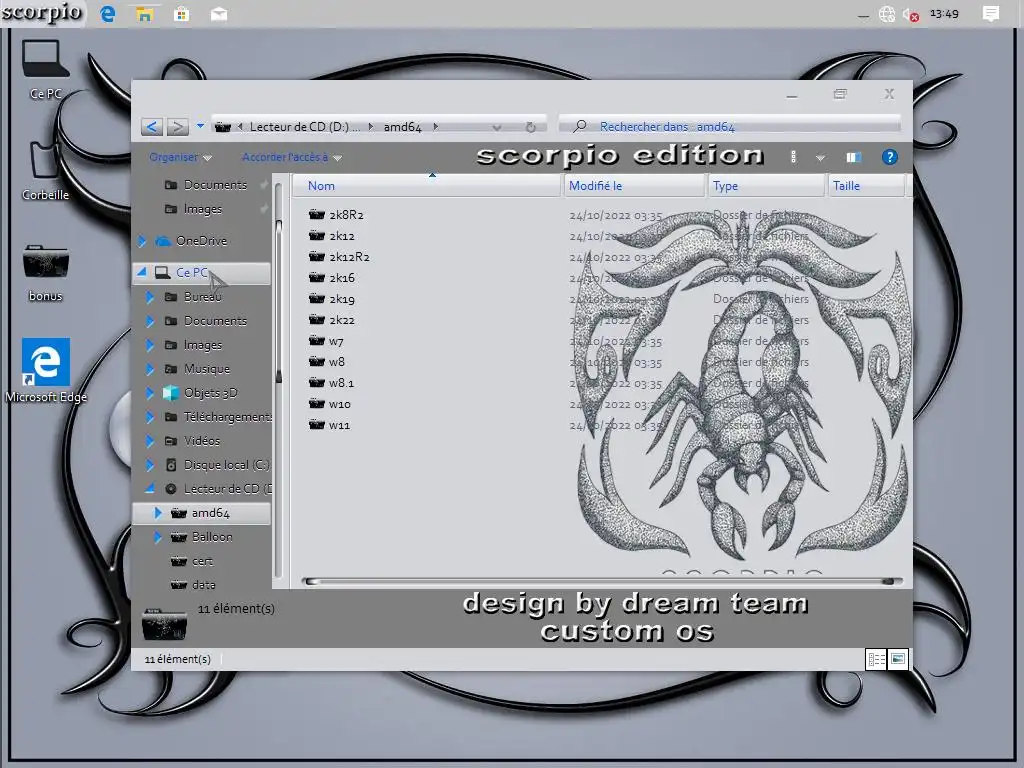This screenshot has height=768, width=1024.
Task: Open network status tray icon
Action: click(x=887, y=14)
